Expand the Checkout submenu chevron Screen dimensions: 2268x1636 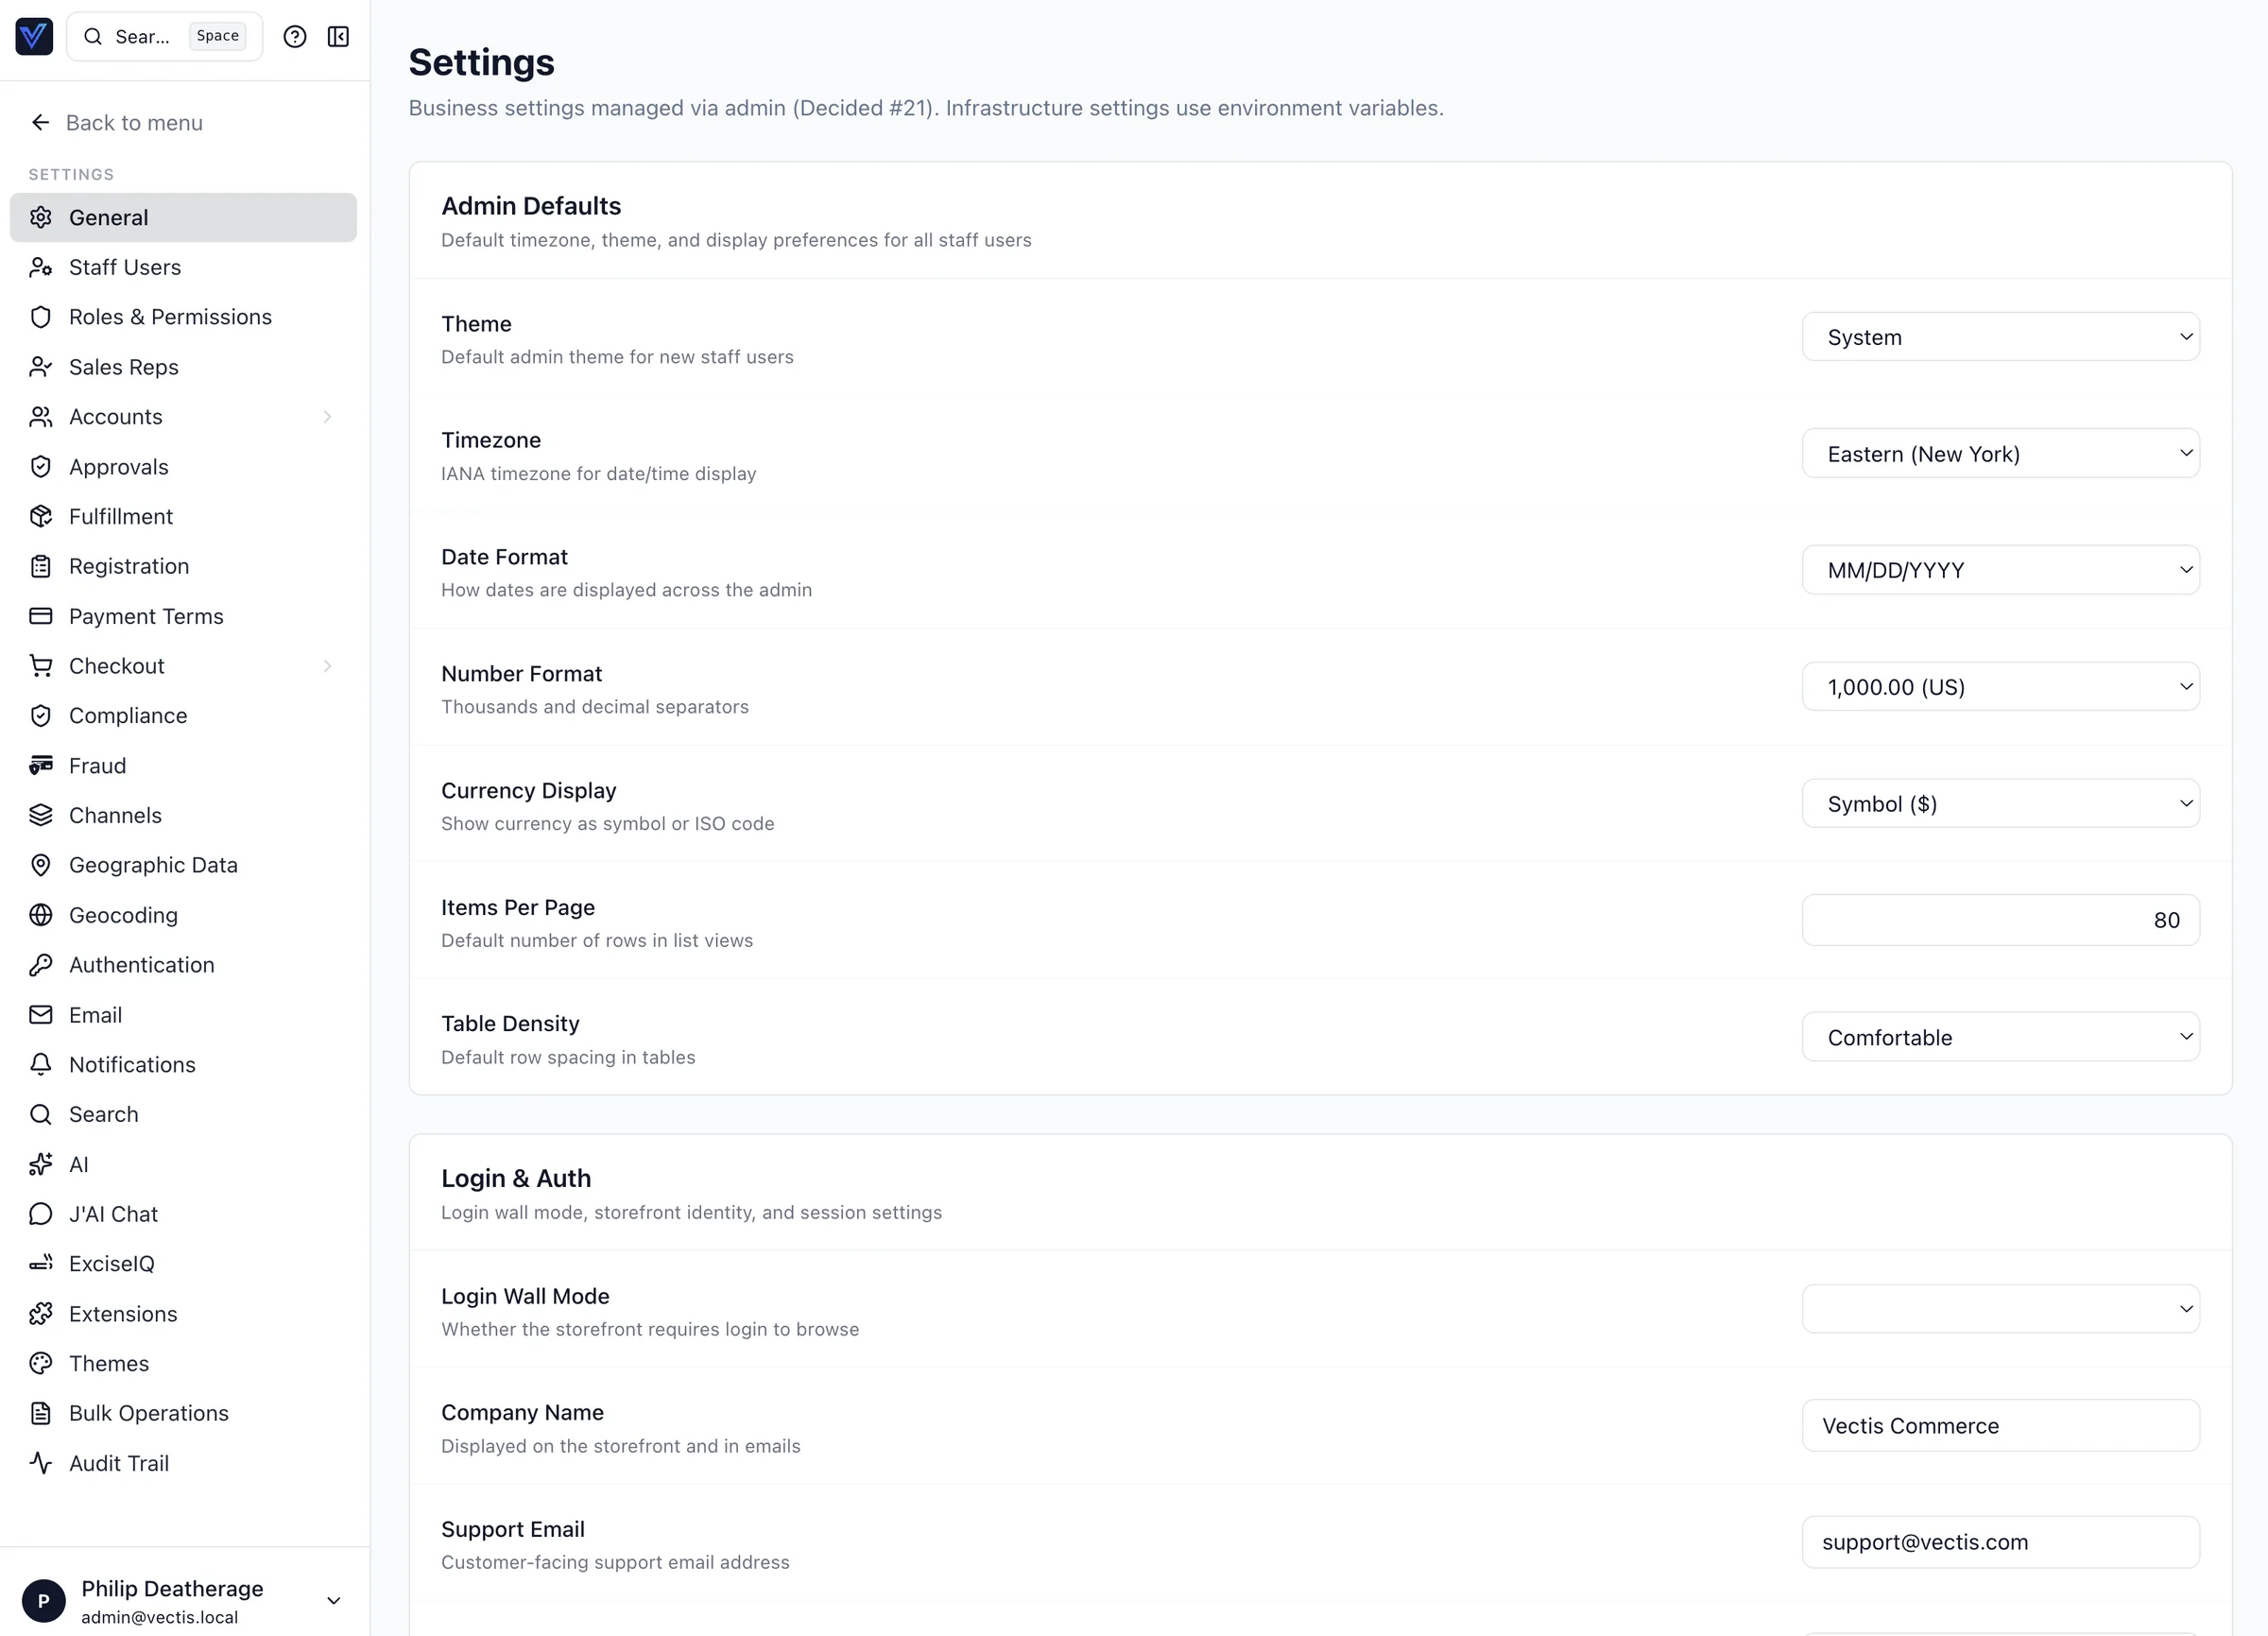point(327,666)
